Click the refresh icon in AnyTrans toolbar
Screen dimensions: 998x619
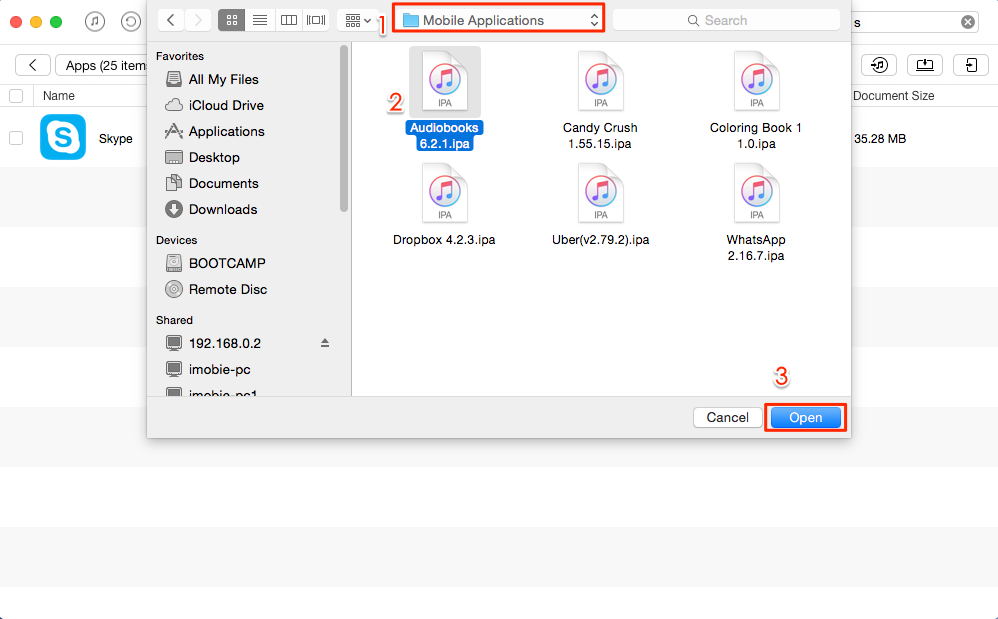pos(130,22)
